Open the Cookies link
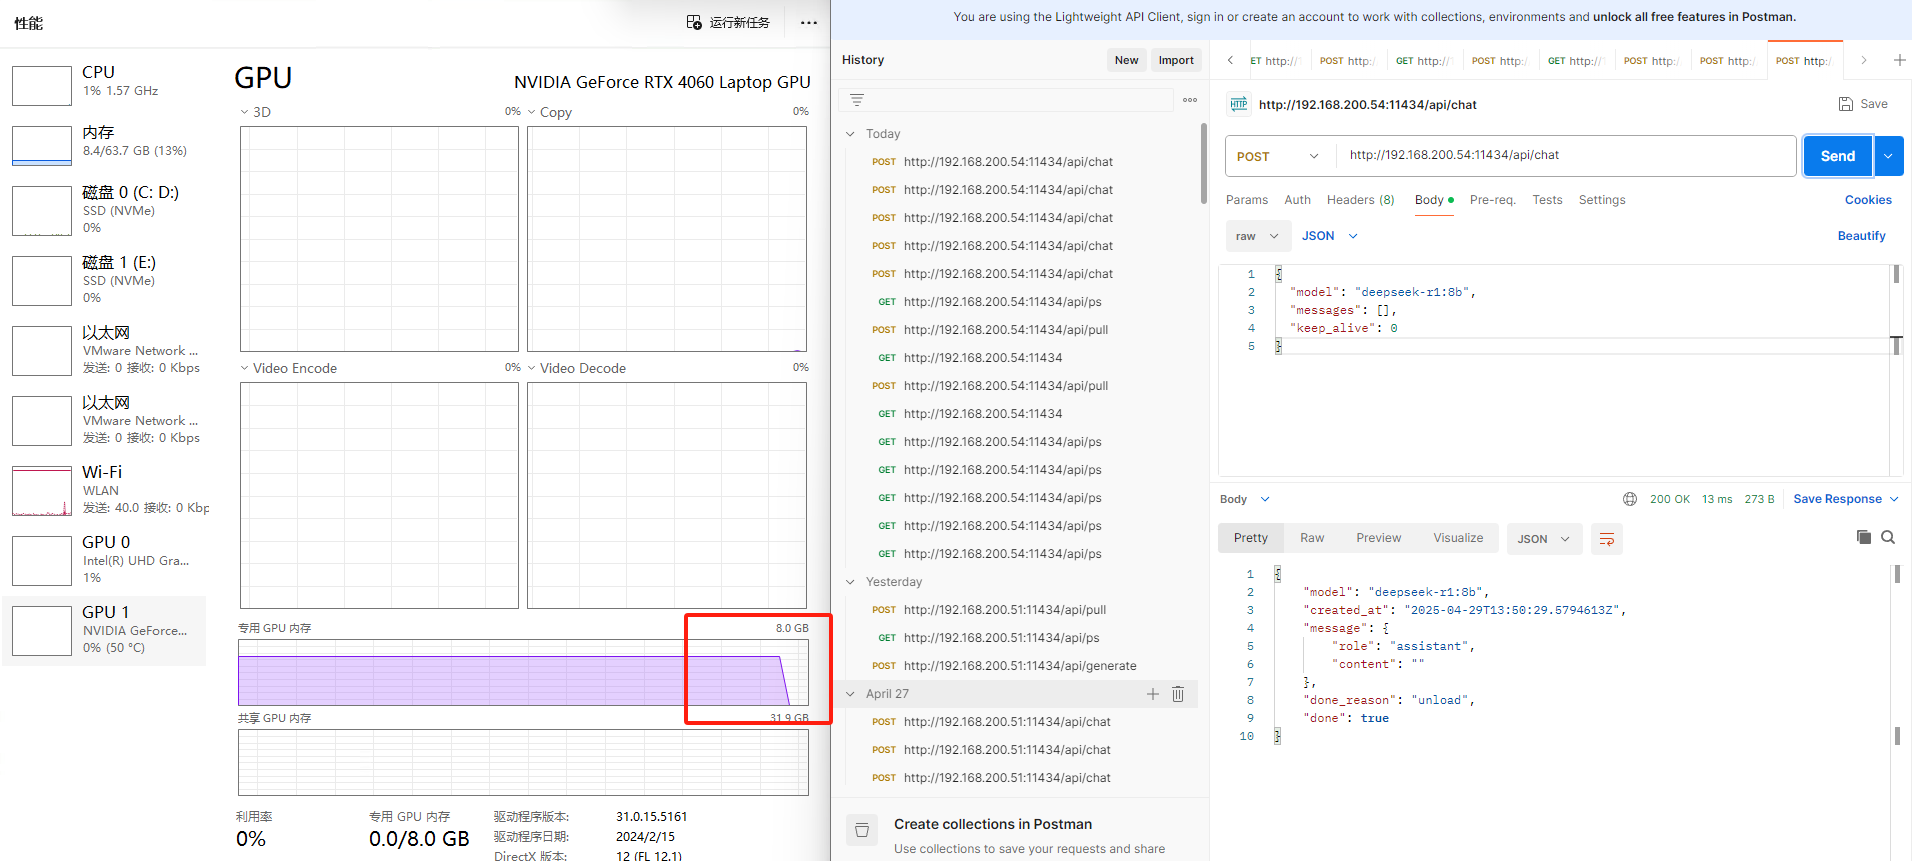Viewport: 1912px width, 861px height. pyautogui.click(x=1868, y=200)
